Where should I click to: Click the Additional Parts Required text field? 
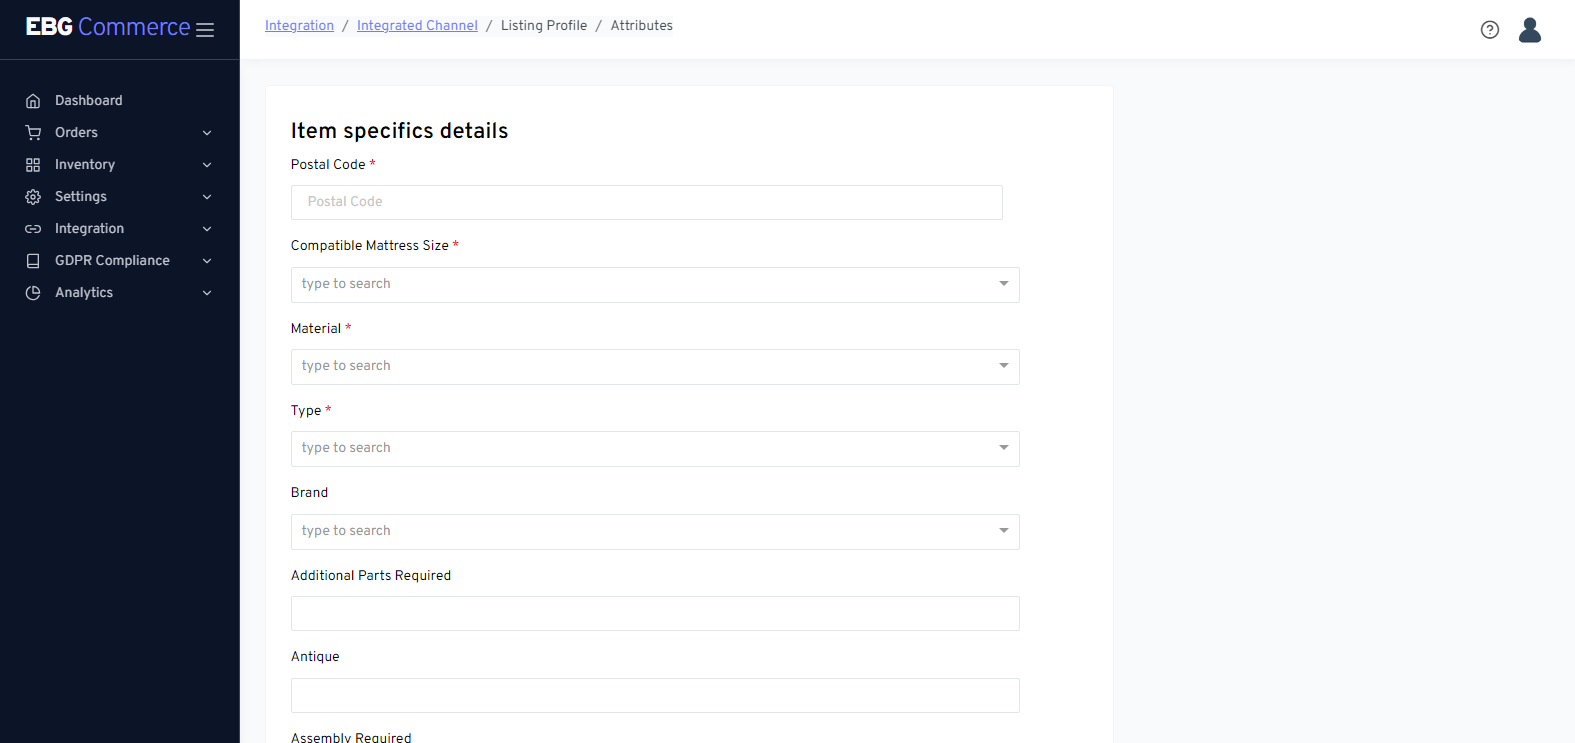click(x=654, y=614)
